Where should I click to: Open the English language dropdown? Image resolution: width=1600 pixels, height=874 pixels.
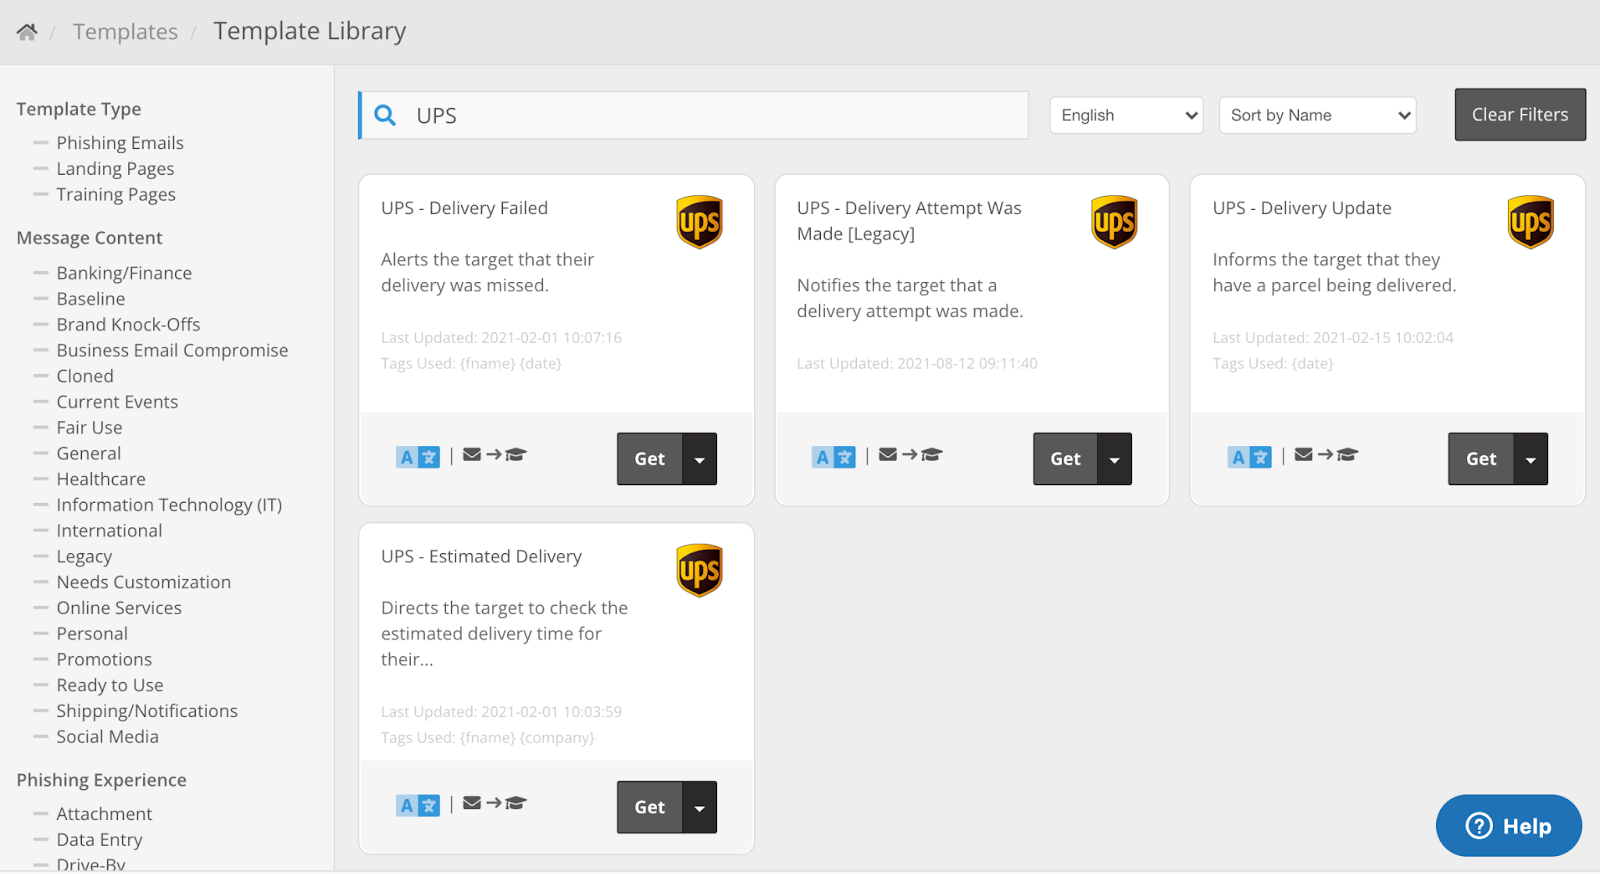pos(1126,115)
